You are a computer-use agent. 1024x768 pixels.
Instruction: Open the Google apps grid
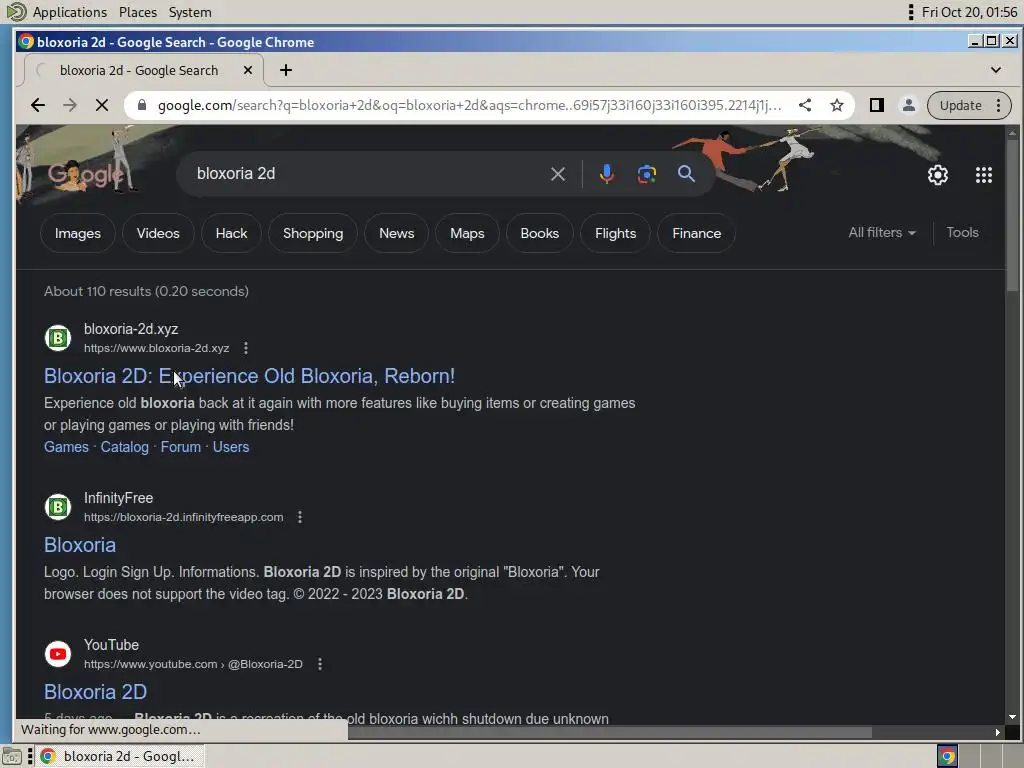(x=984, y=174)
